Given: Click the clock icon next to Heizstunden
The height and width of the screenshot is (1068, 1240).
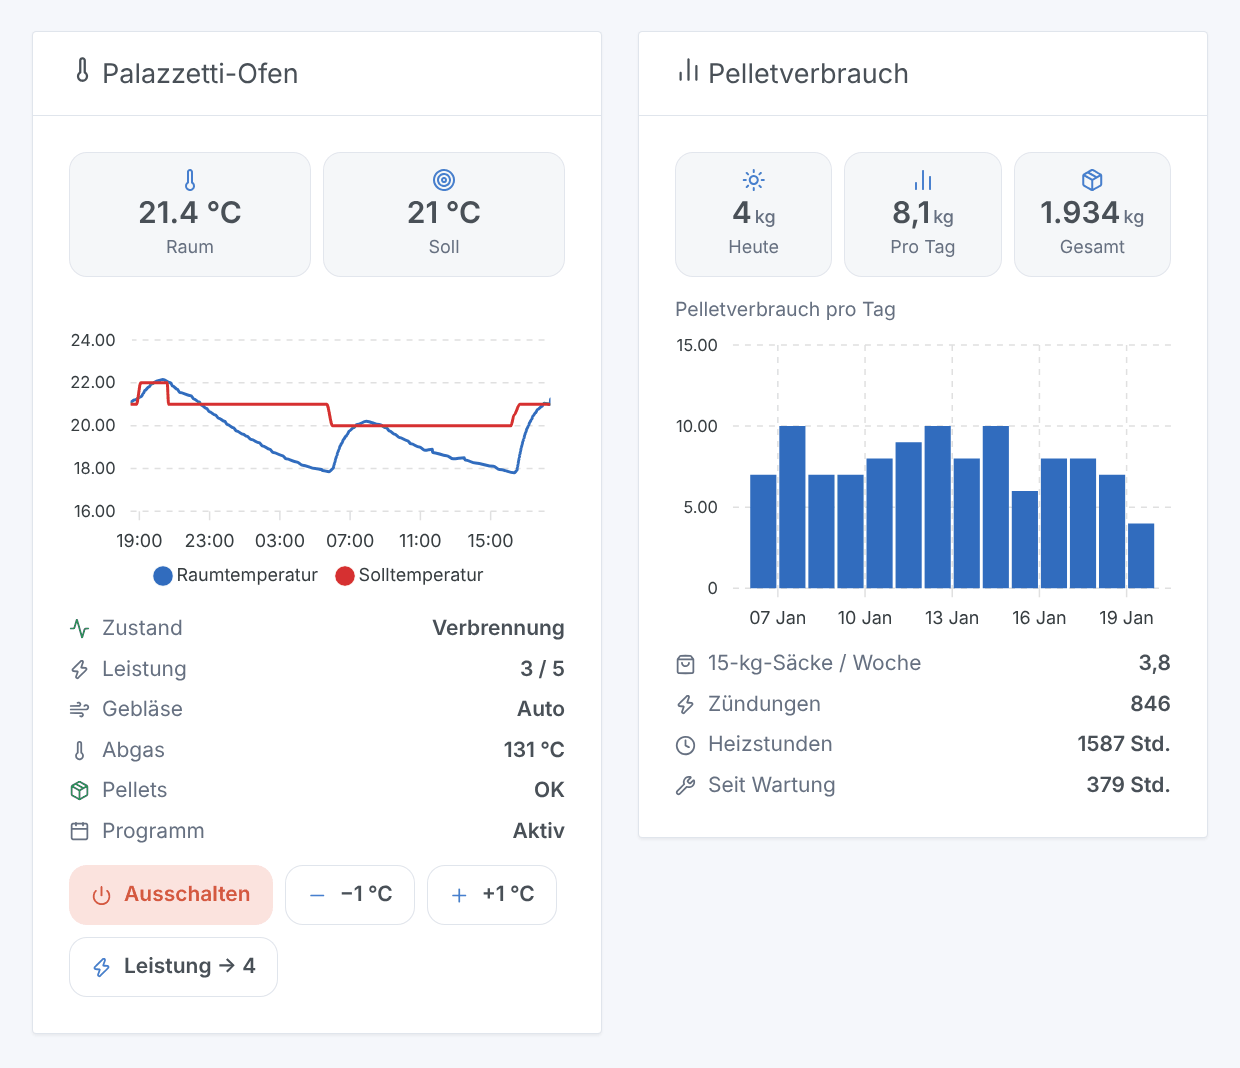Looking at the screenshot, I should tap(685, 745).
